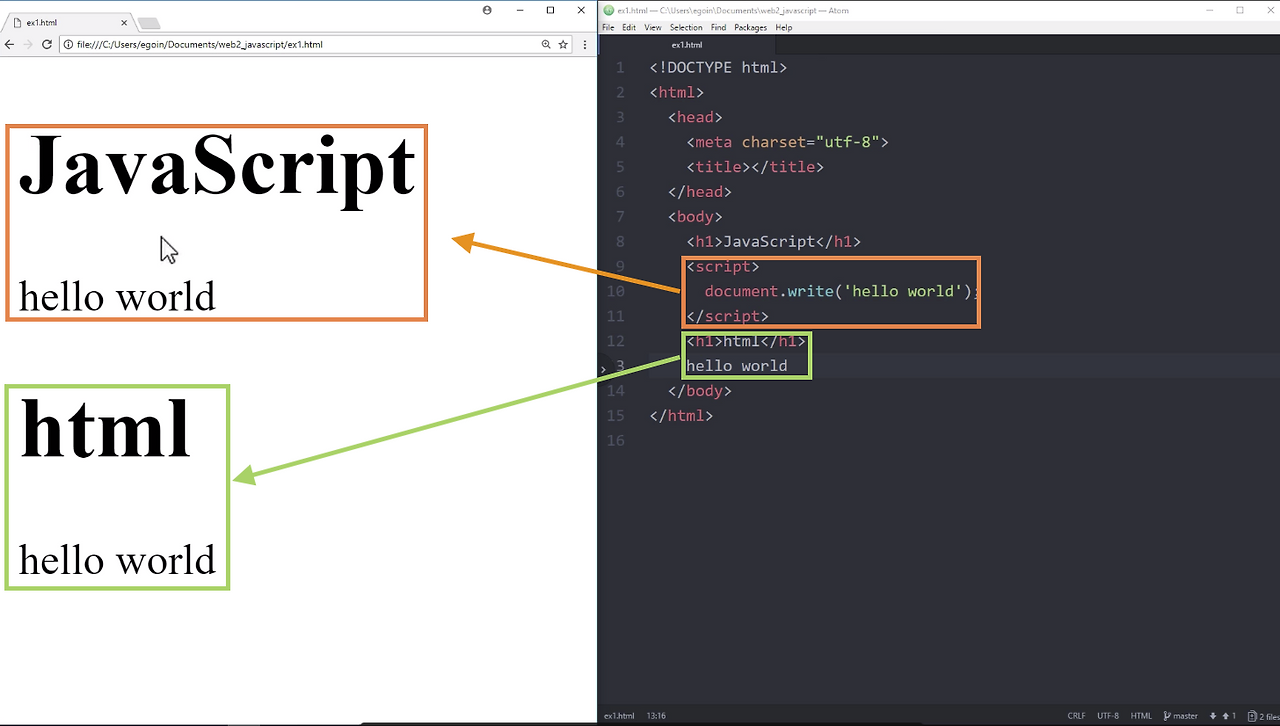Viewport: 1280px width, 726px height.
Task: Click git fetch down-arrow in status bar
Action: 1213,716
